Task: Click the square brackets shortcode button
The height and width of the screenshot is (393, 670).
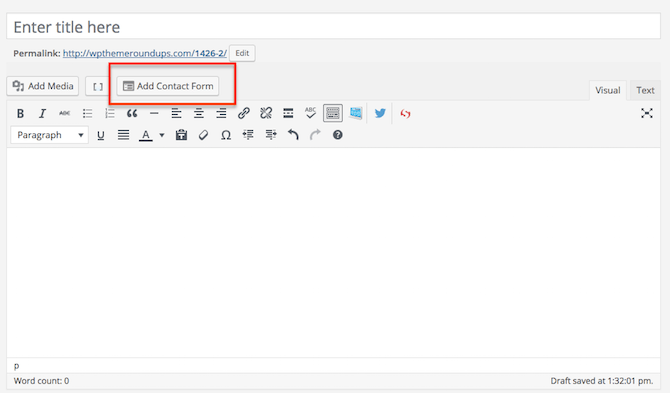Action: tap(98, 87)
